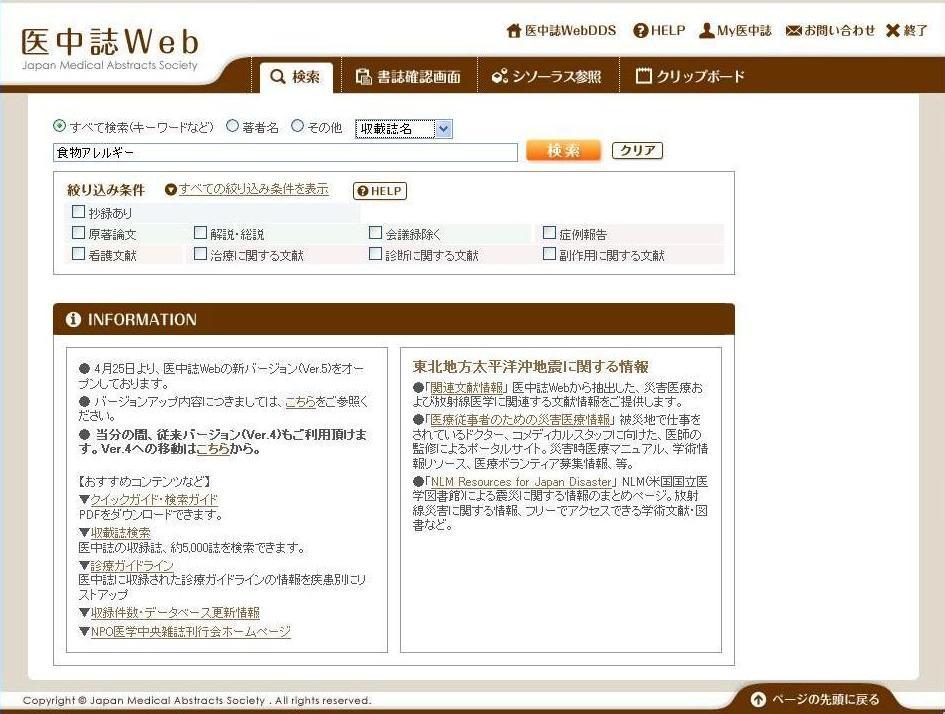The width and height of the screenshot is (945, 714).
Task: Click こちら link in バージョンアップ内容 sentence
Action: (300, 401)
